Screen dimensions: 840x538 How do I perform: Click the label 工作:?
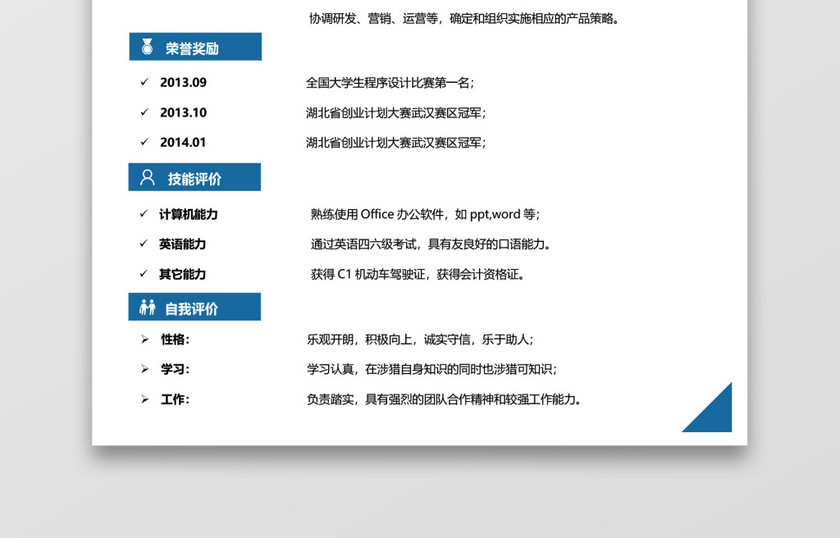175,400
